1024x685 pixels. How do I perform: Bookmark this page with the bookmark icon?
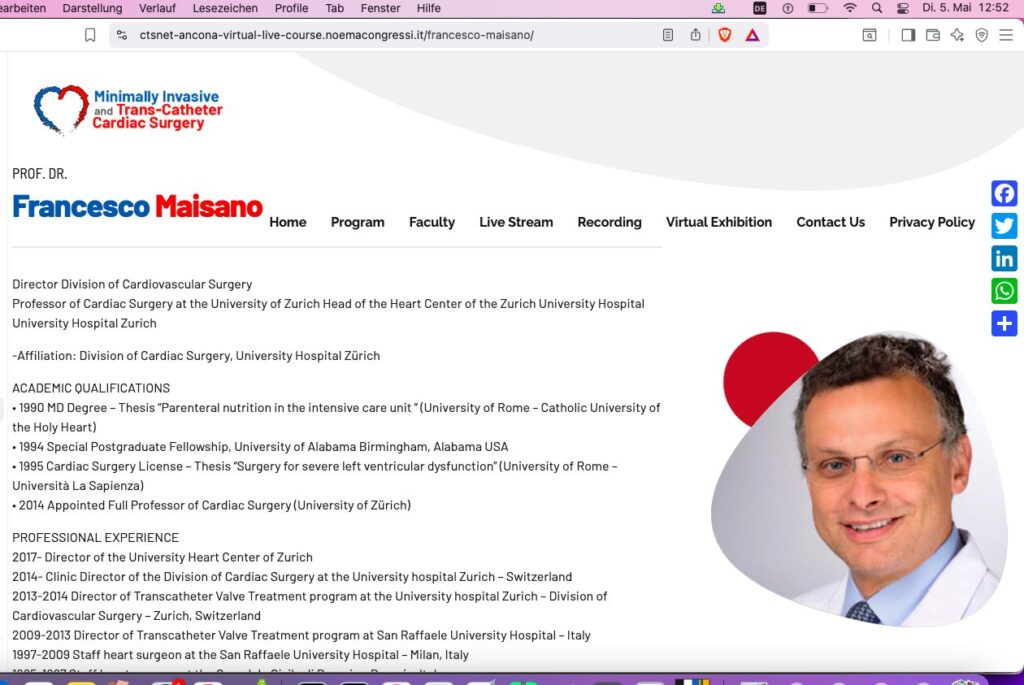pyautogui.click(x=90, y=35)
